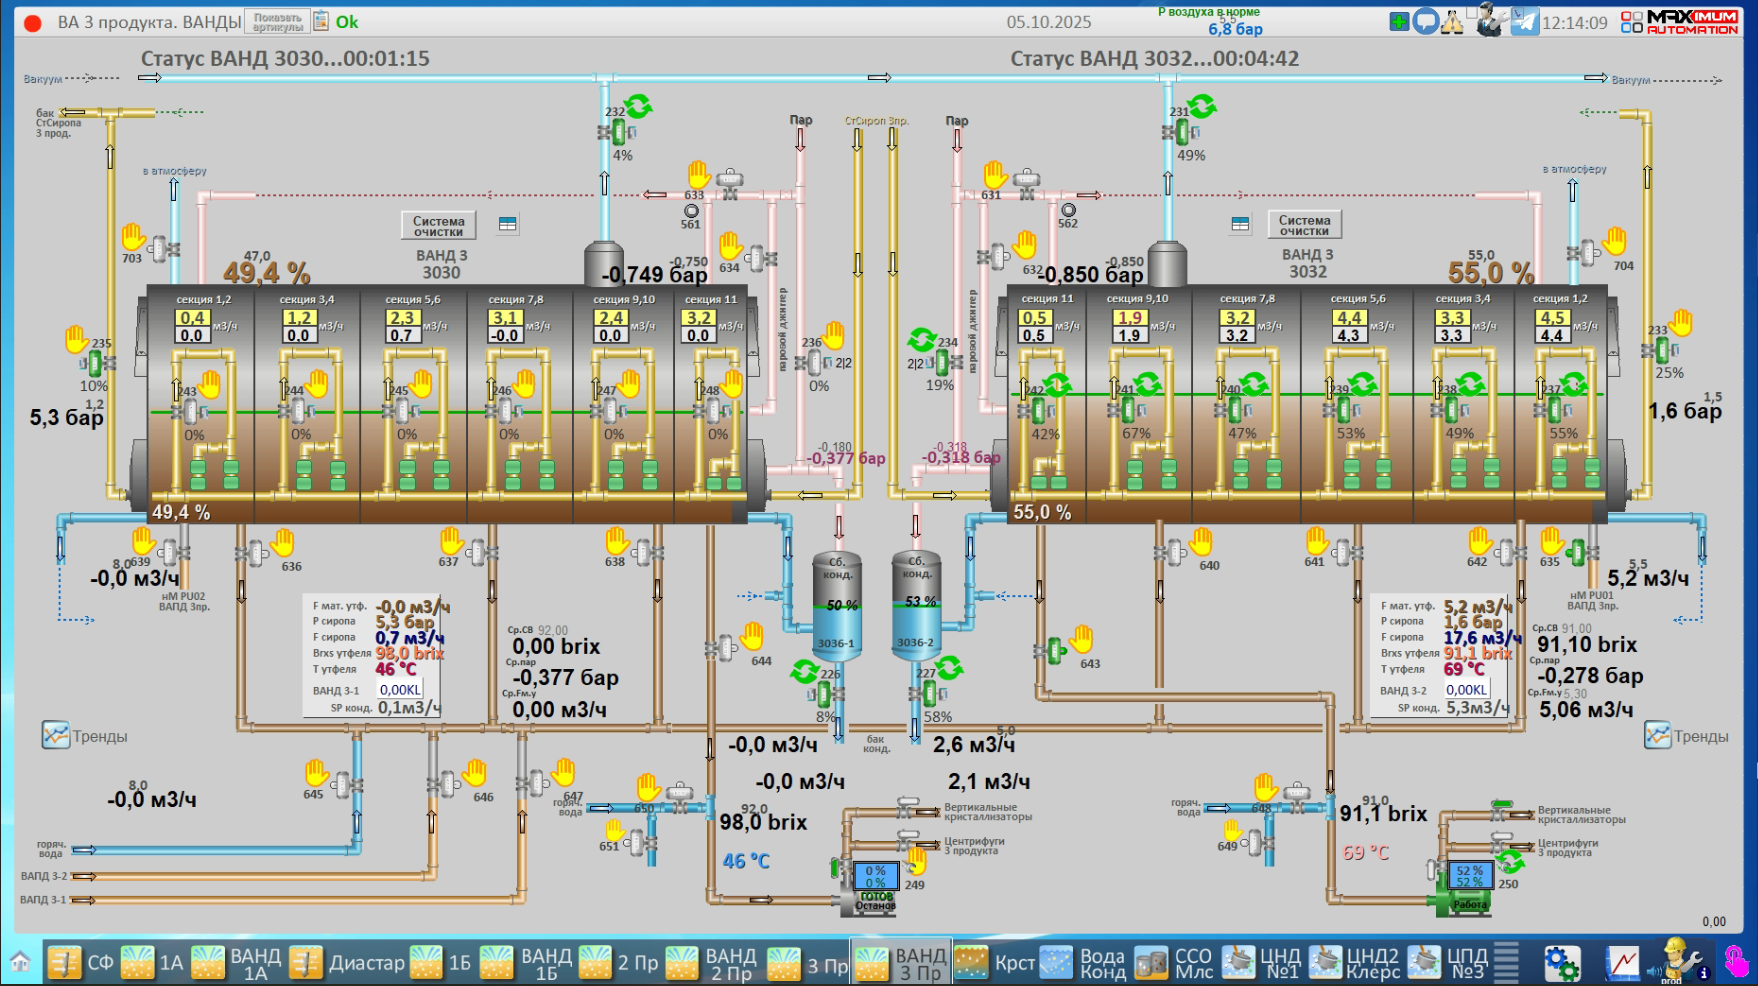The height and width of the screenshot is (986, 1758).
Task: Toggle manual mode hand on valve 703
Action: point(134,237)
